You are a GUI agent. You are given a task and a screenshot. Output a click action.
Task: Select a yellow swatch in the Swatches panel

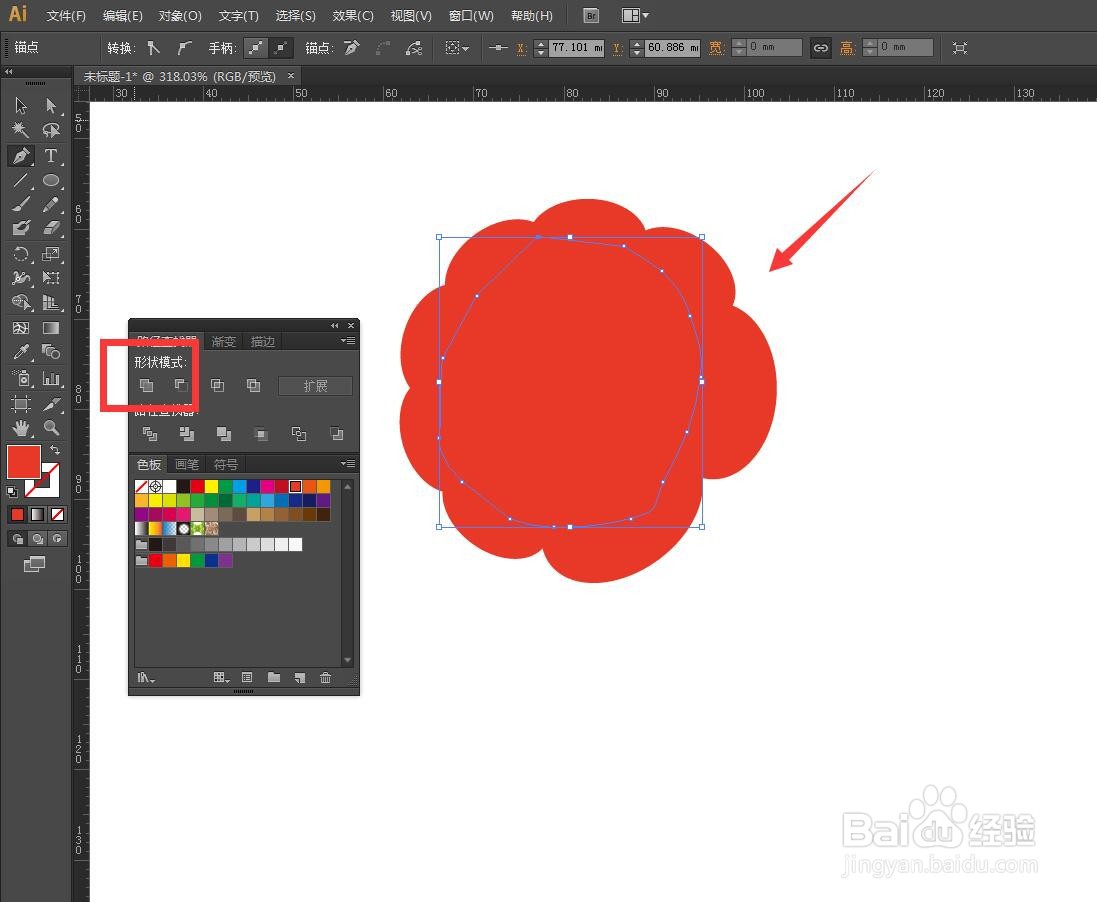pos(211,487)
